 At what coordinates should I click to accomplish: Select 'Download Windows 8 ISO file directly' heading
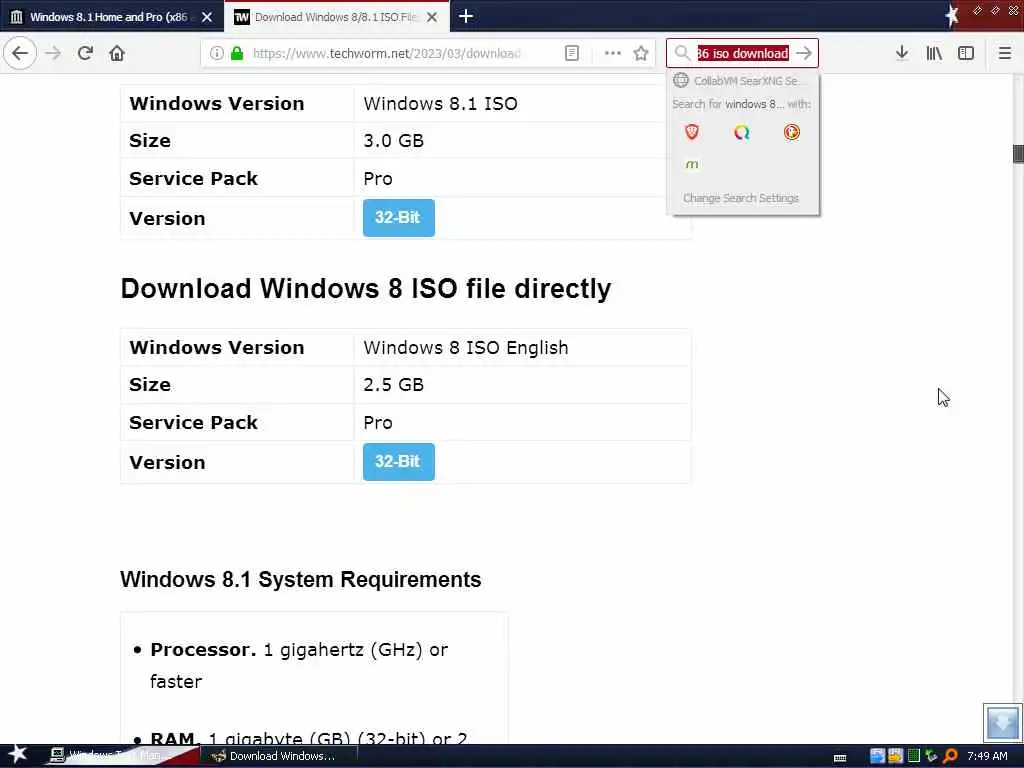366,289
